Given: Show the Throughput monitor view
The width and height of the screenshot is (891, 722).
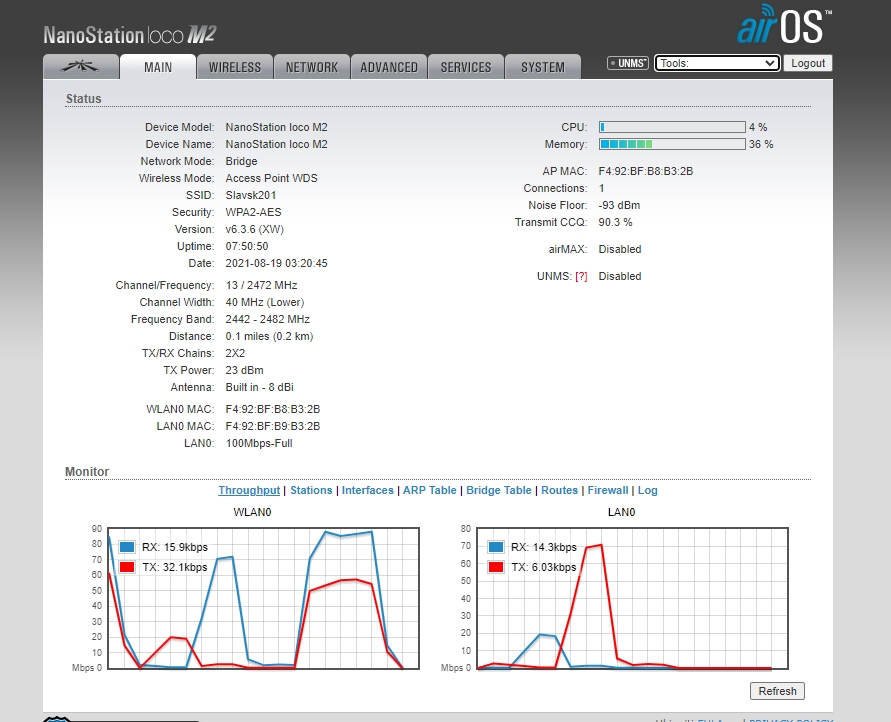Looking at the screenshot, I should (x=249, y=490).
